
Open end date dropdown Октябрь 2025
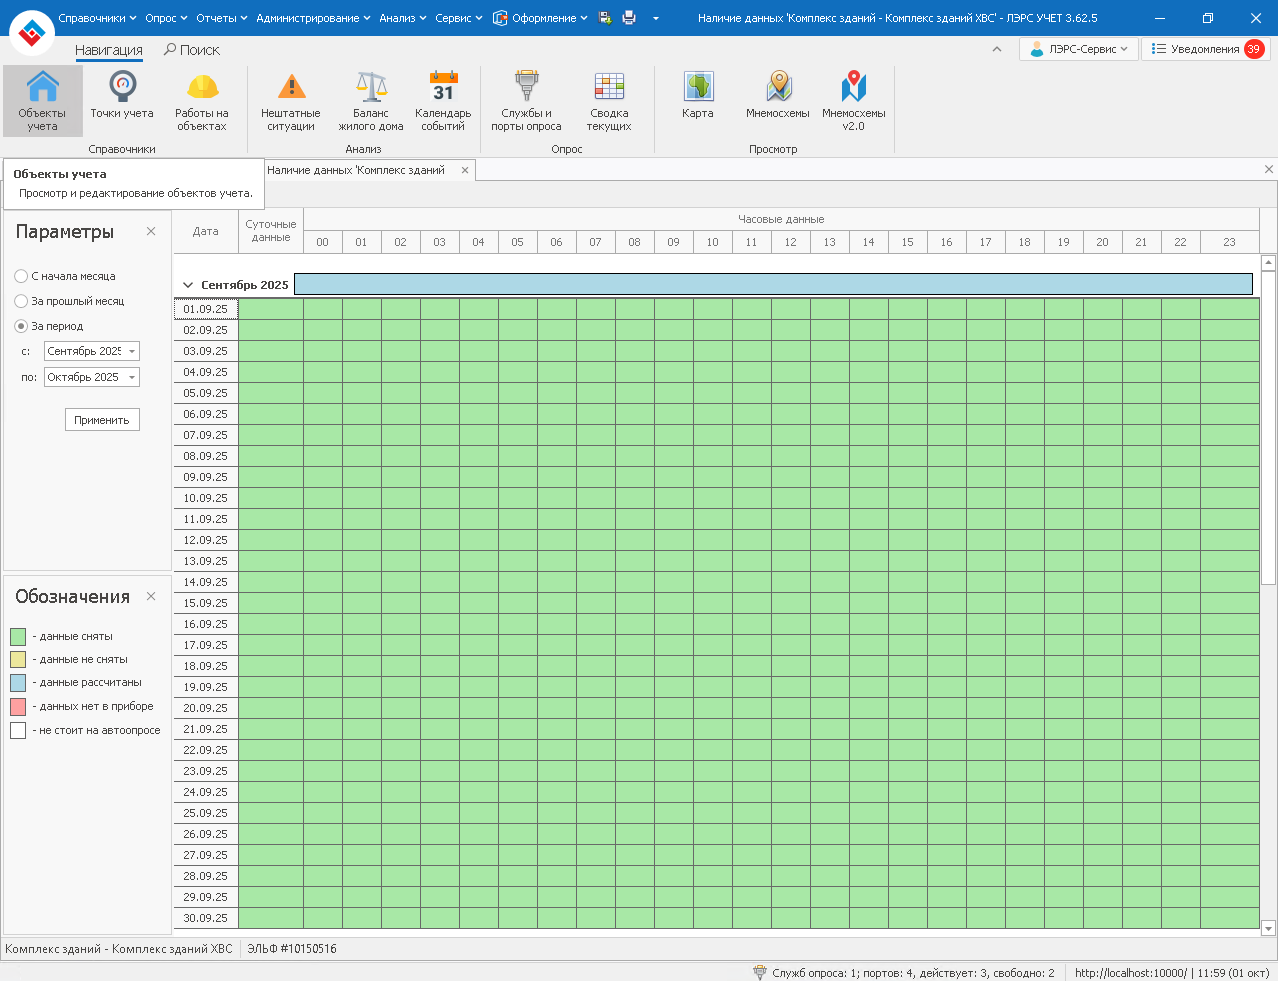click(132, 377)
